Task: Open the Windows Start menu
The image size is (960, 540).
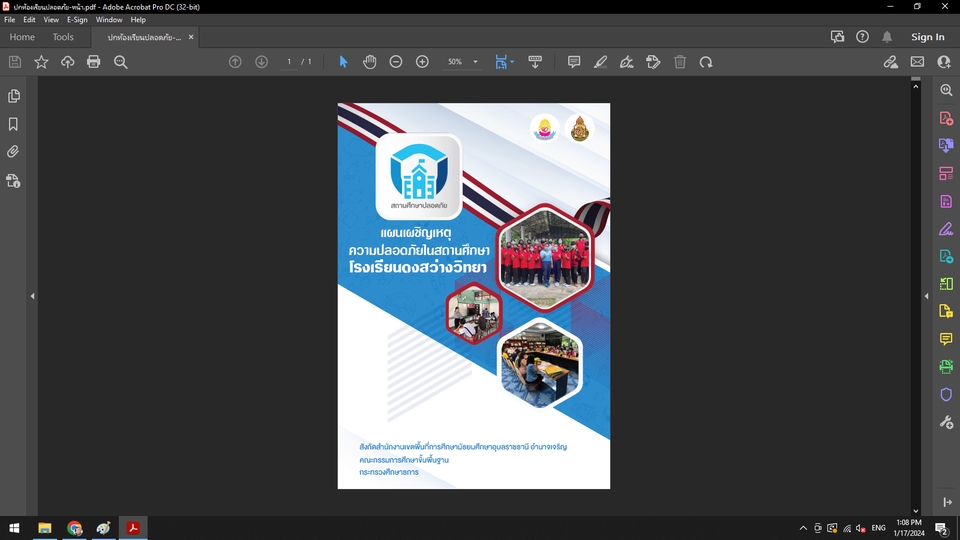Action: 14,528
